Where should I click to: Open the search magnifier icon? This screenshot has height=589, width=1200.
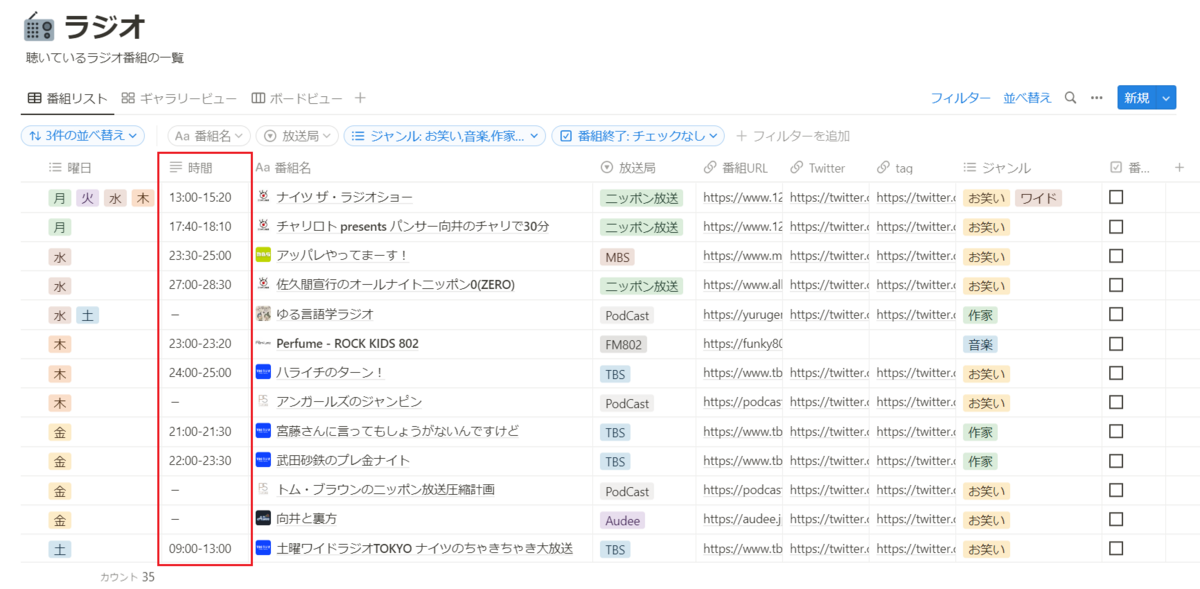(1070, 98)
